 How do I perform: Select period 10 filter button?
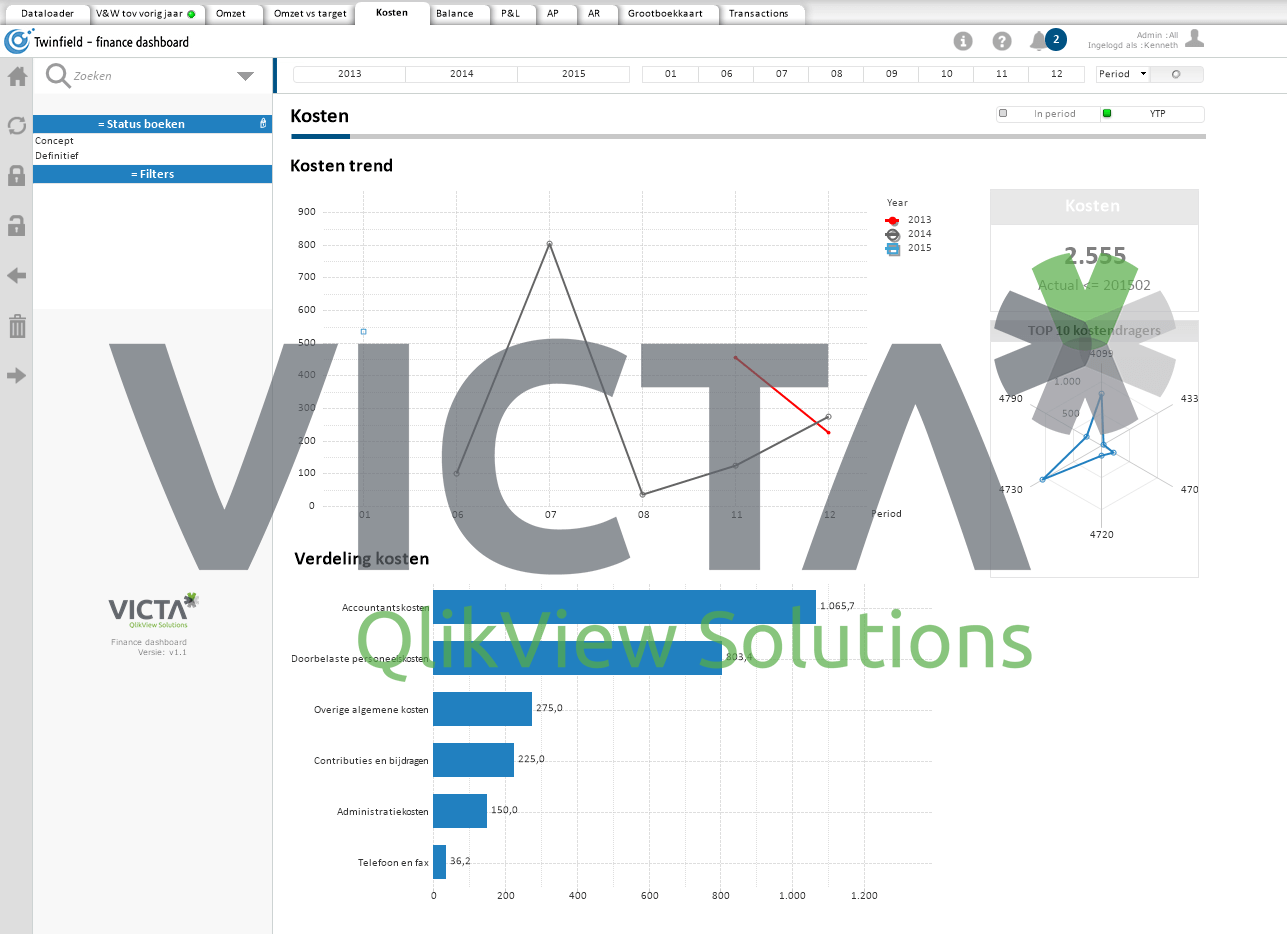[946, 74]
